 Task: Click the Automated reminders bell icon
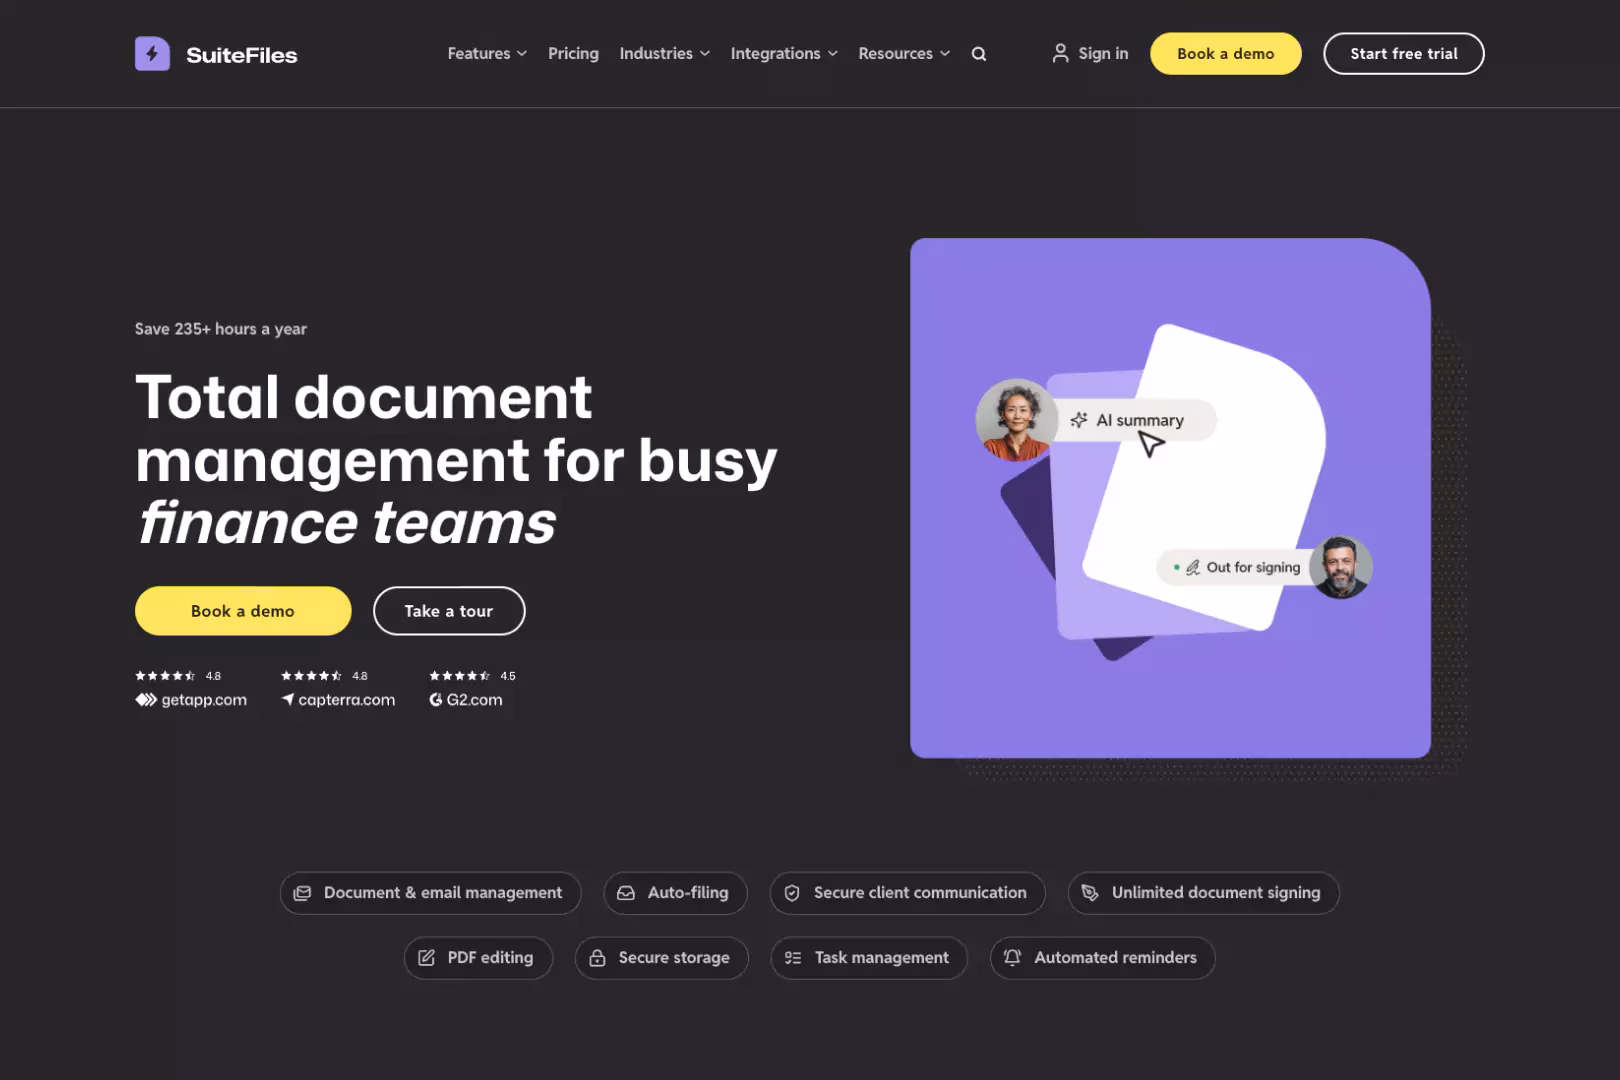[x=1012, y=958]
